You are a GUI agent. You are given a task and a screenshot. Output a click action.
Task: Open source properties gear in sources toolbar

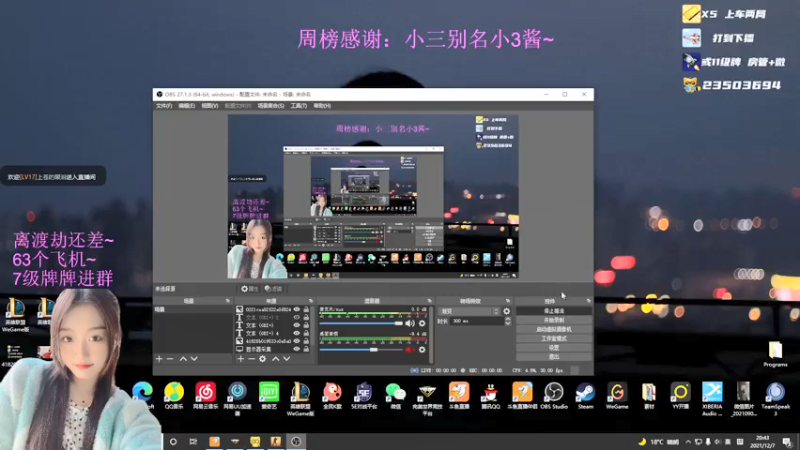(x=263, y=359)
